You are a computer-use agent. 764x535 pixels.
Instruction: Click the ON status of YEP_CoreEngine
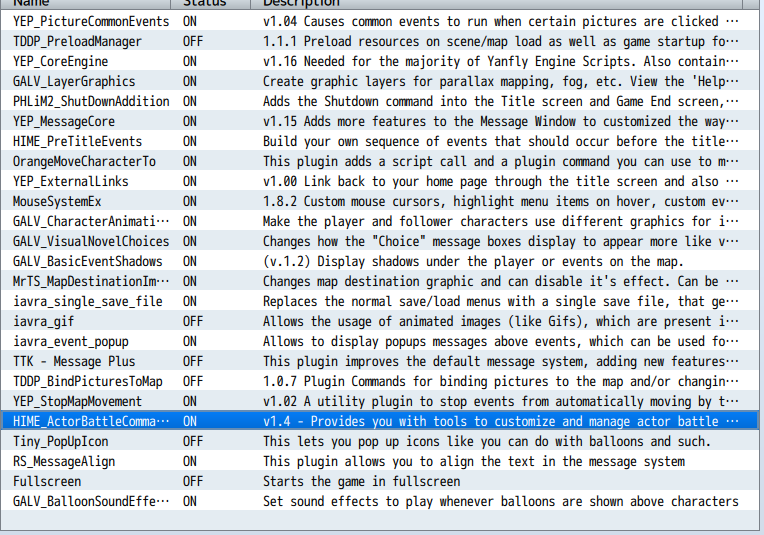[x=190, y=61]
